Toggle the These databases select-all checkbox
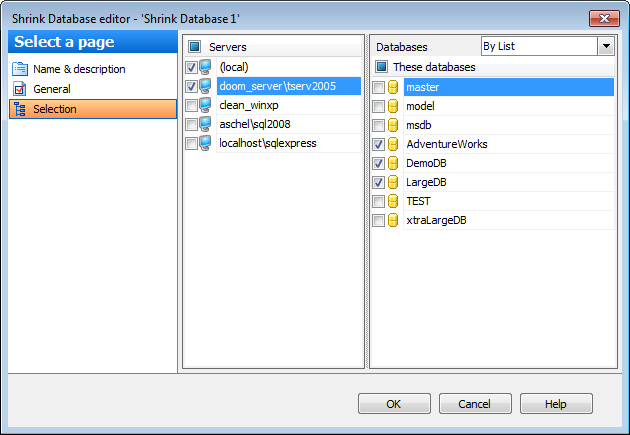This screenshot has height=435, width=630. pos(382,67)
